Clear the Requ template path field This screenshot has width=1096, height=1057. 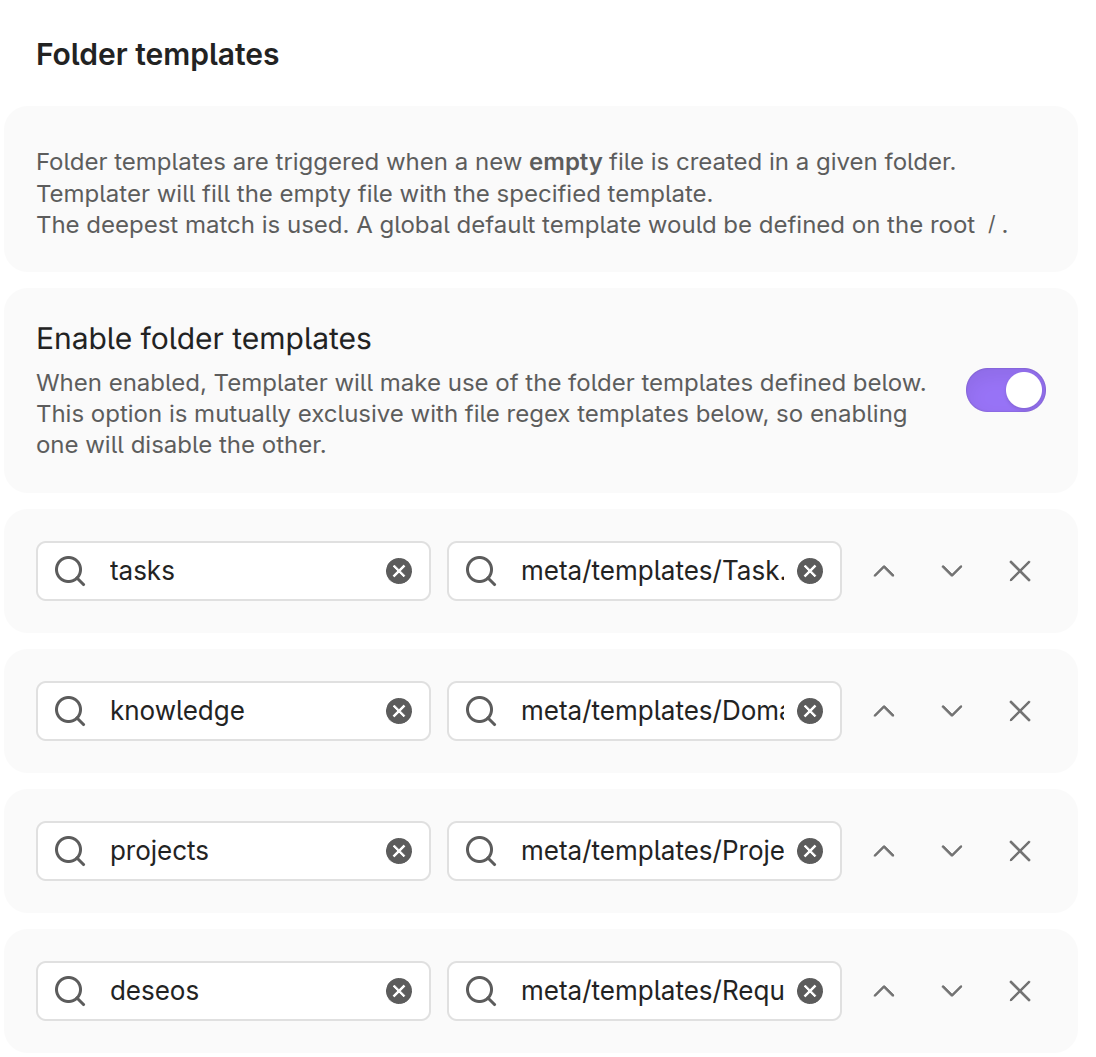click(x=810, y=991)
